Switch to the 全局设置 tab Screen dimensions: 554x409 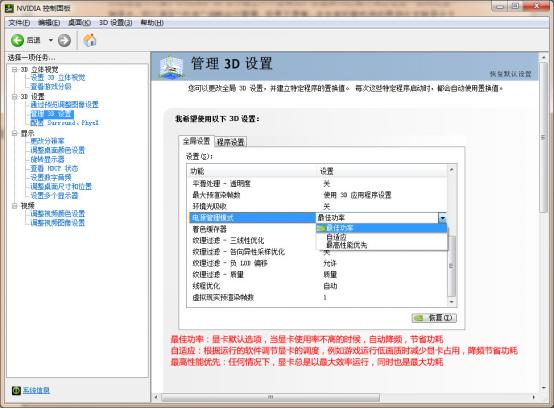pos(196,141)
